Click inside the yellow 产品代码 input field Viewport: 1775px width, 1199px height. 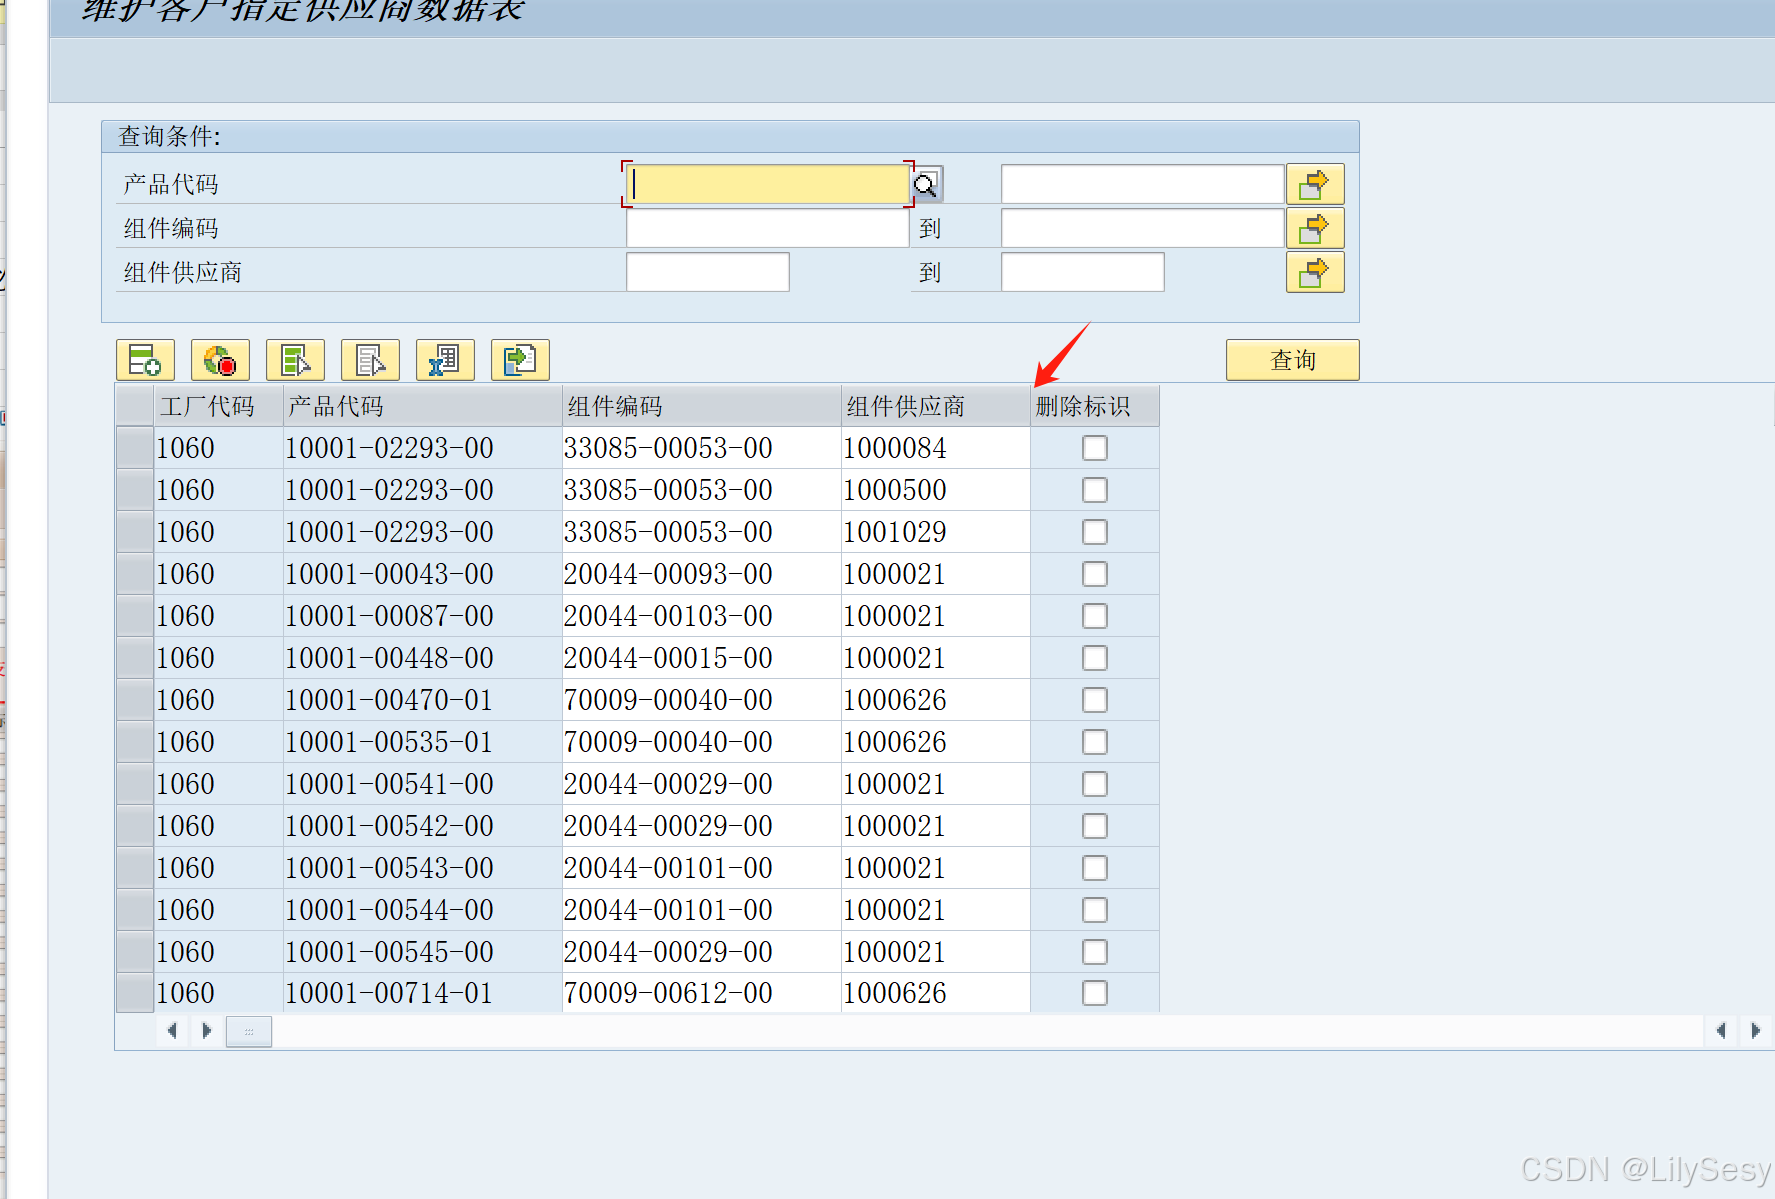[x=766, y=184]
